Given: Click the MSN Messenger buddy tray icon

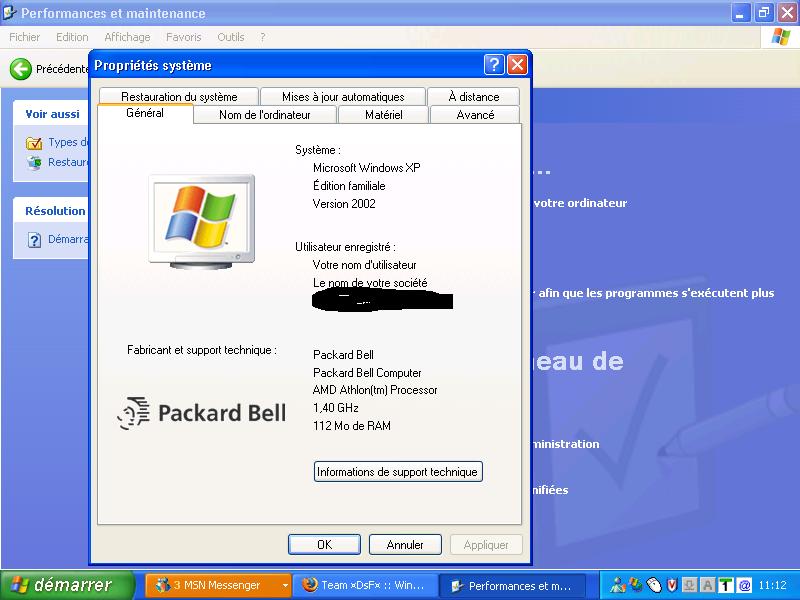Looking at the screenshot, I should coord(618,585).
